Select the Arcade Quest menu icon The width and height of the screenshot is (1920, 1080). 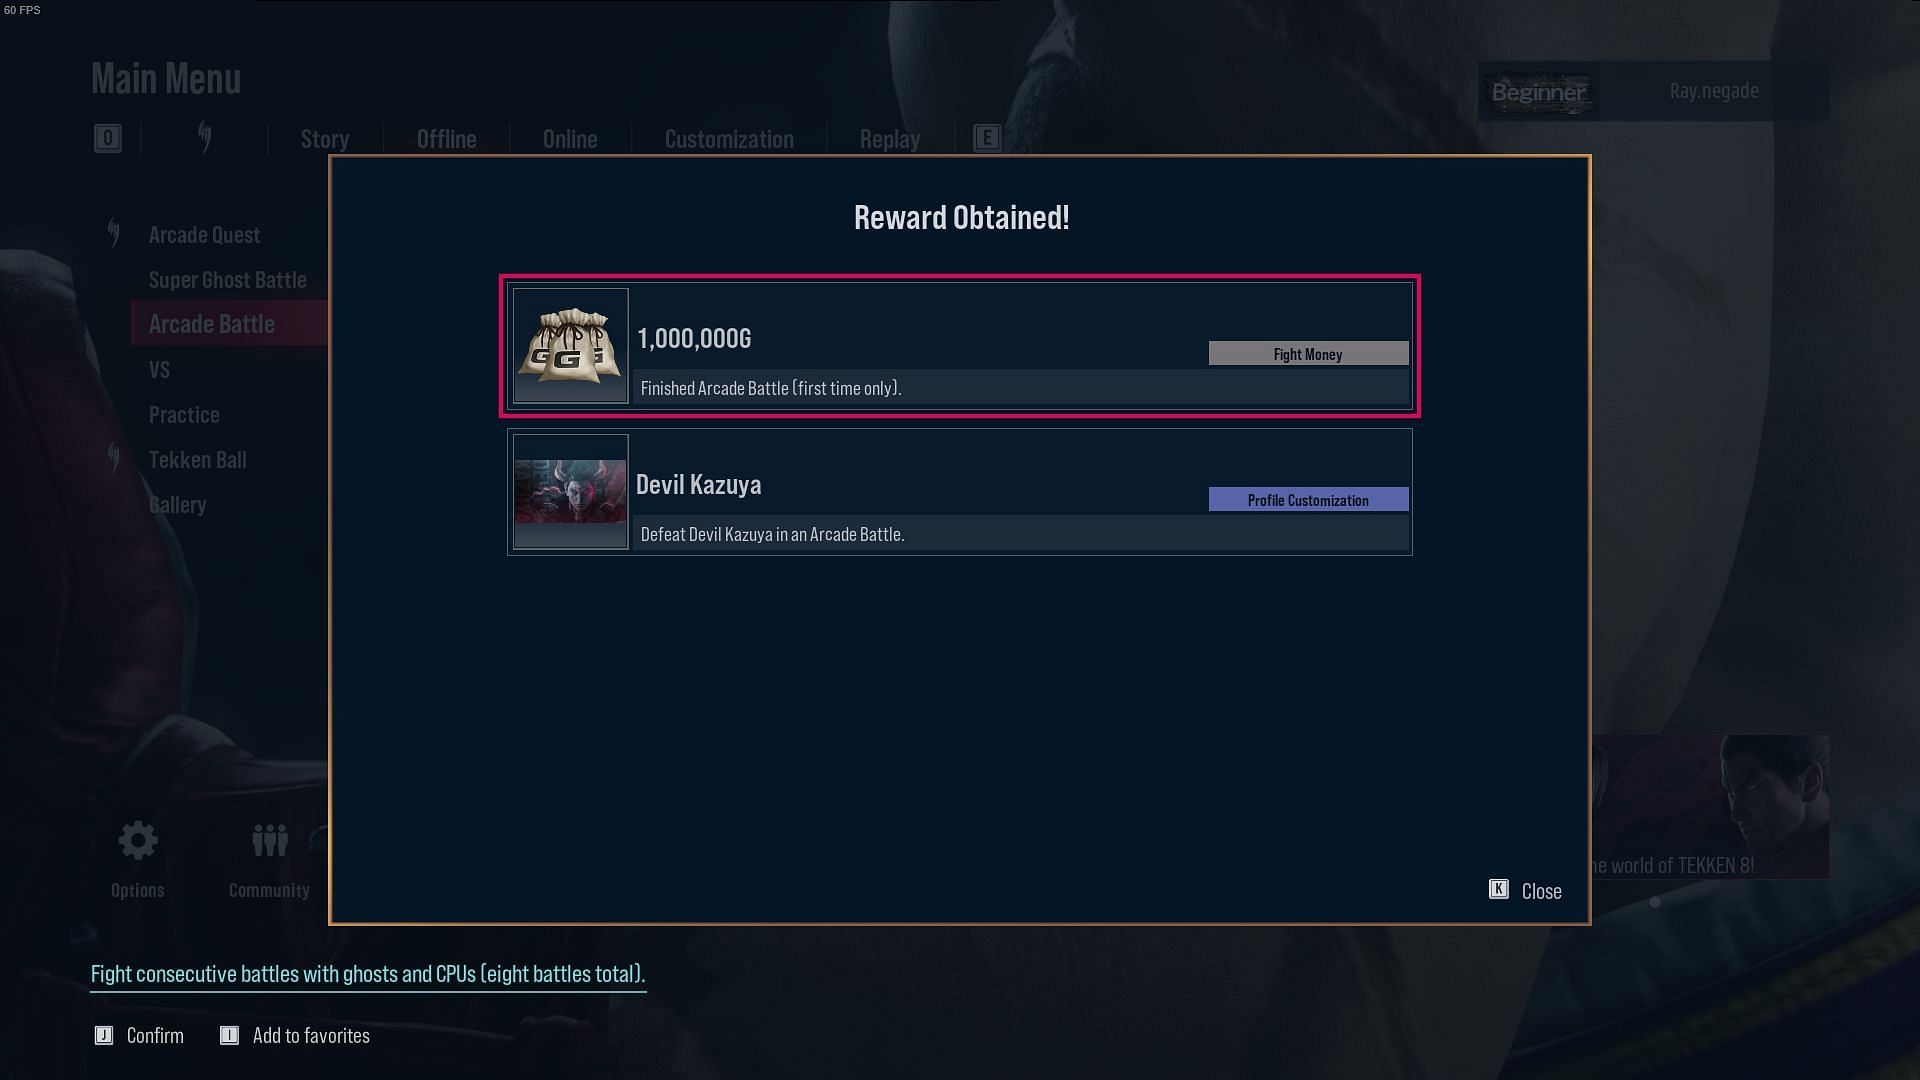[x=112, y=233]
